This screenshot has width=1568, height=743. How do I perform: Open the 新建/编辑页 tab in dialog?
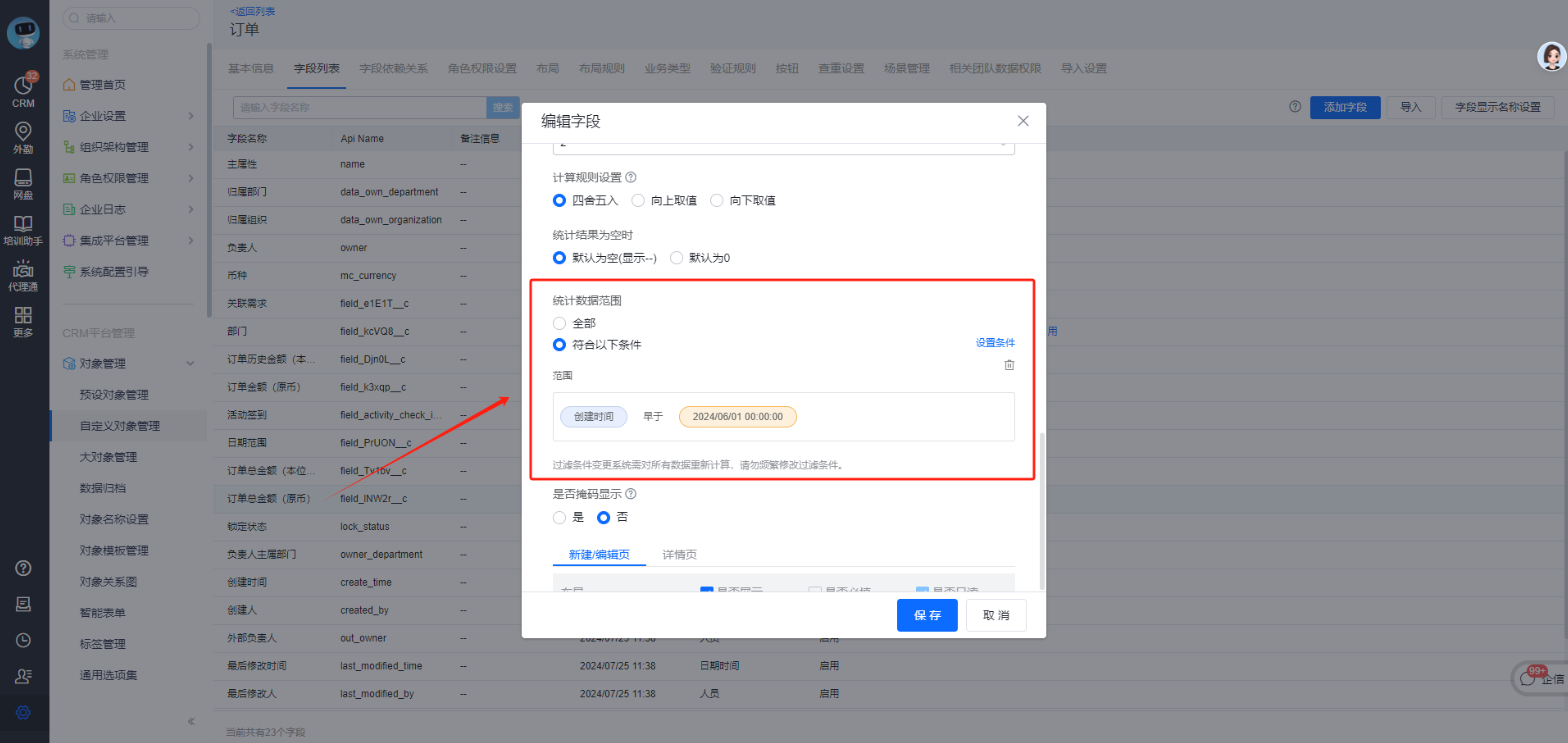click(599, 554)
